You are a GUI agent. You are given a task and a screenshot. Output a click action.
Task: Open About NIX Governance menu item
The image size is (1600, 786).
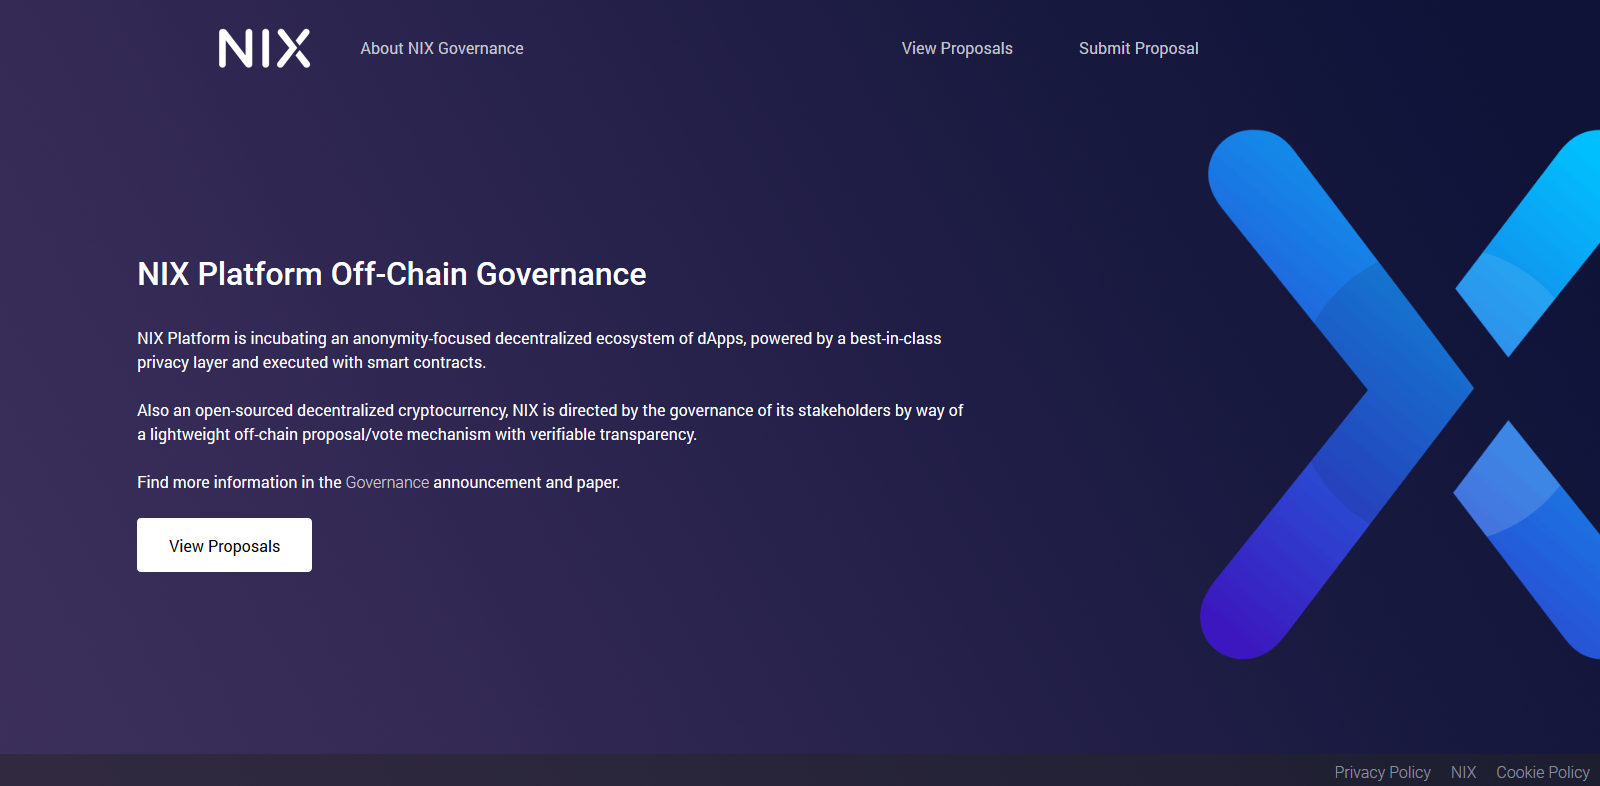point(442,48)
